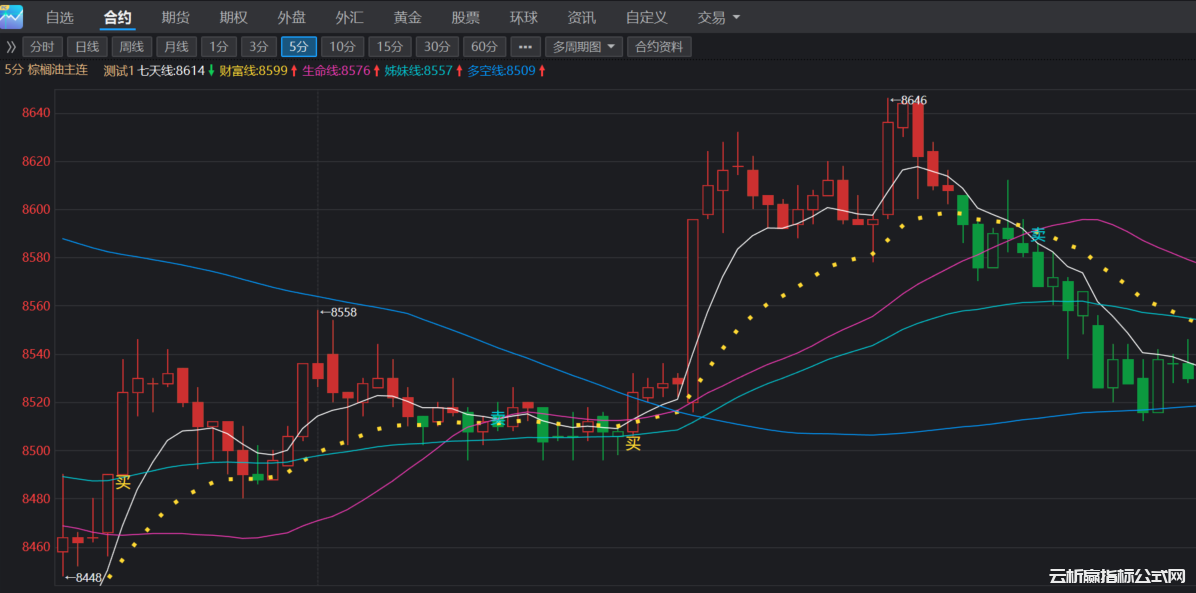This screenshot has height=593, width=1196.
Task: Click the 8646 high price marker
Action: (x=908, y=100)
